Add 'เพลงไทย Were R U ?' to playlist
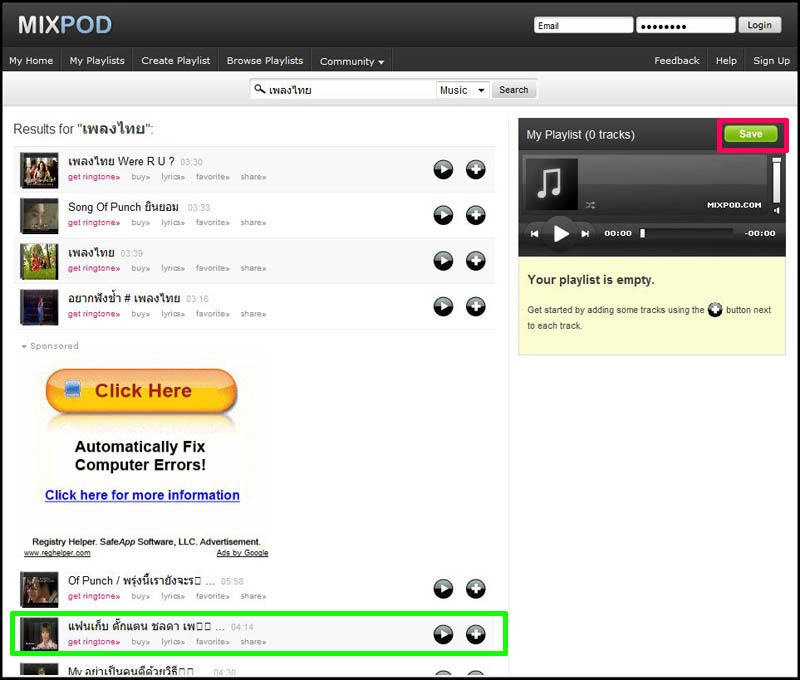800x680 pixels. coord(476,169)
